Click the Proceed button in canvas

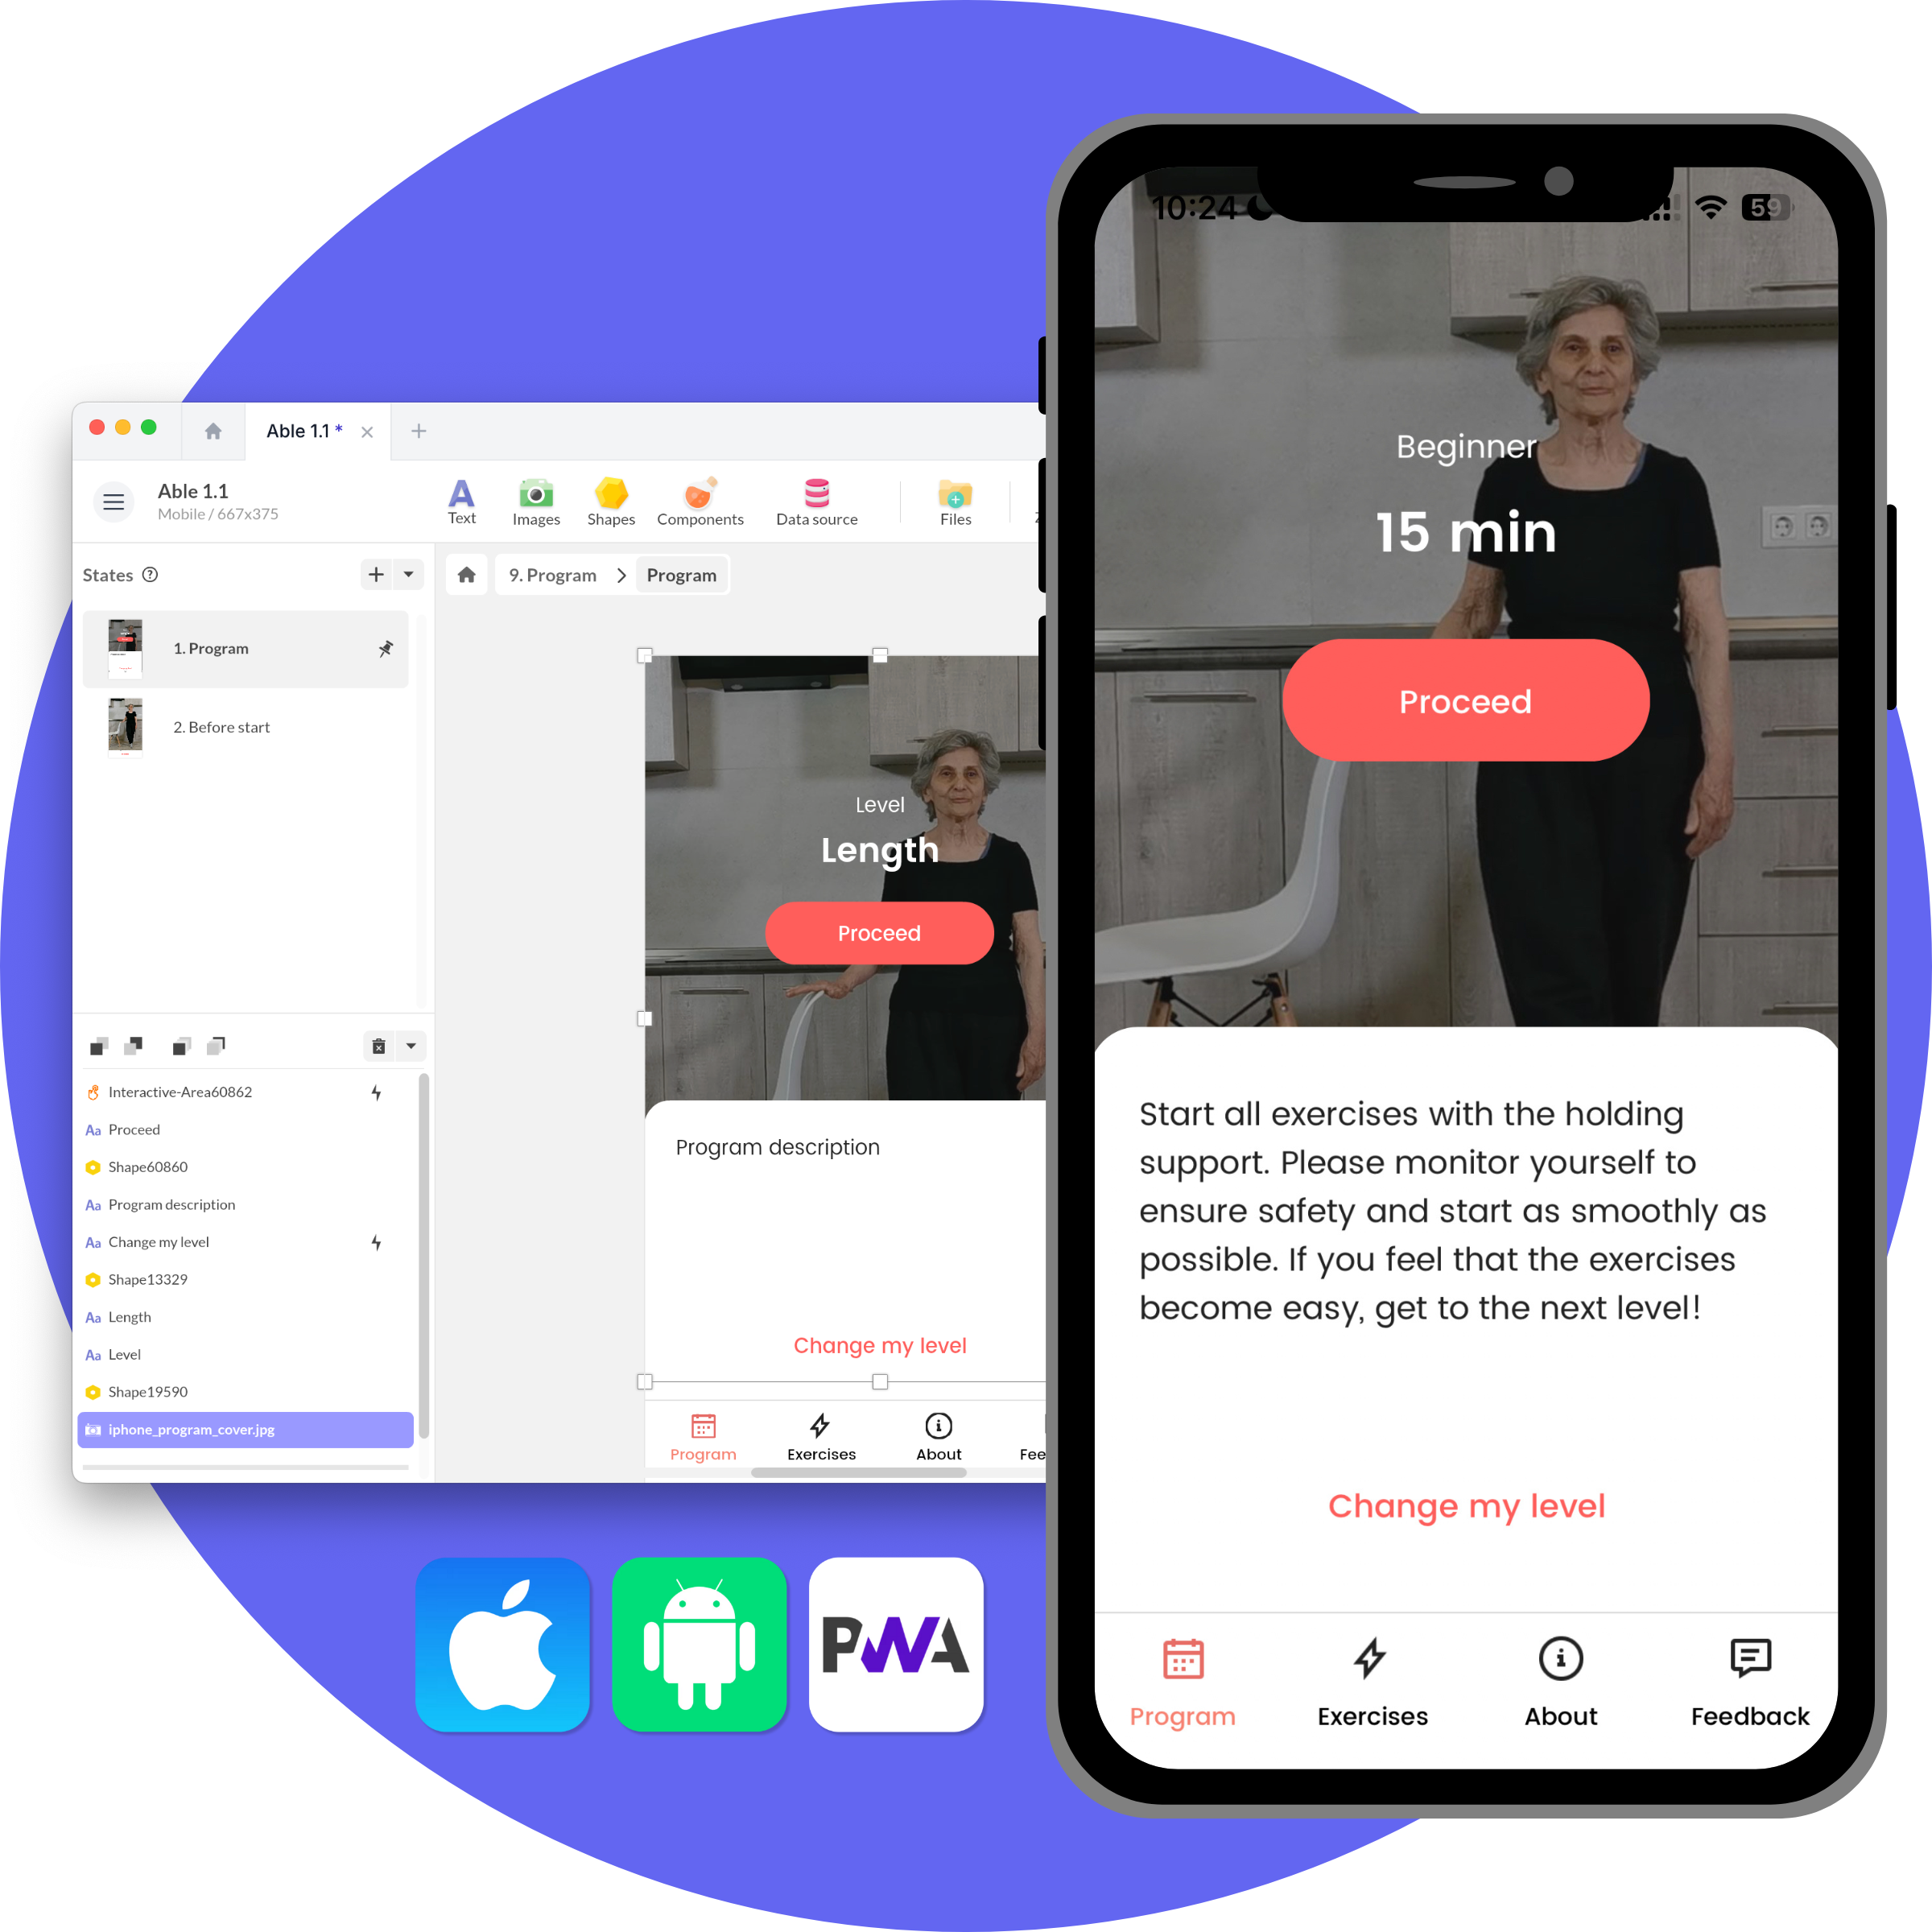pos(877,931)
